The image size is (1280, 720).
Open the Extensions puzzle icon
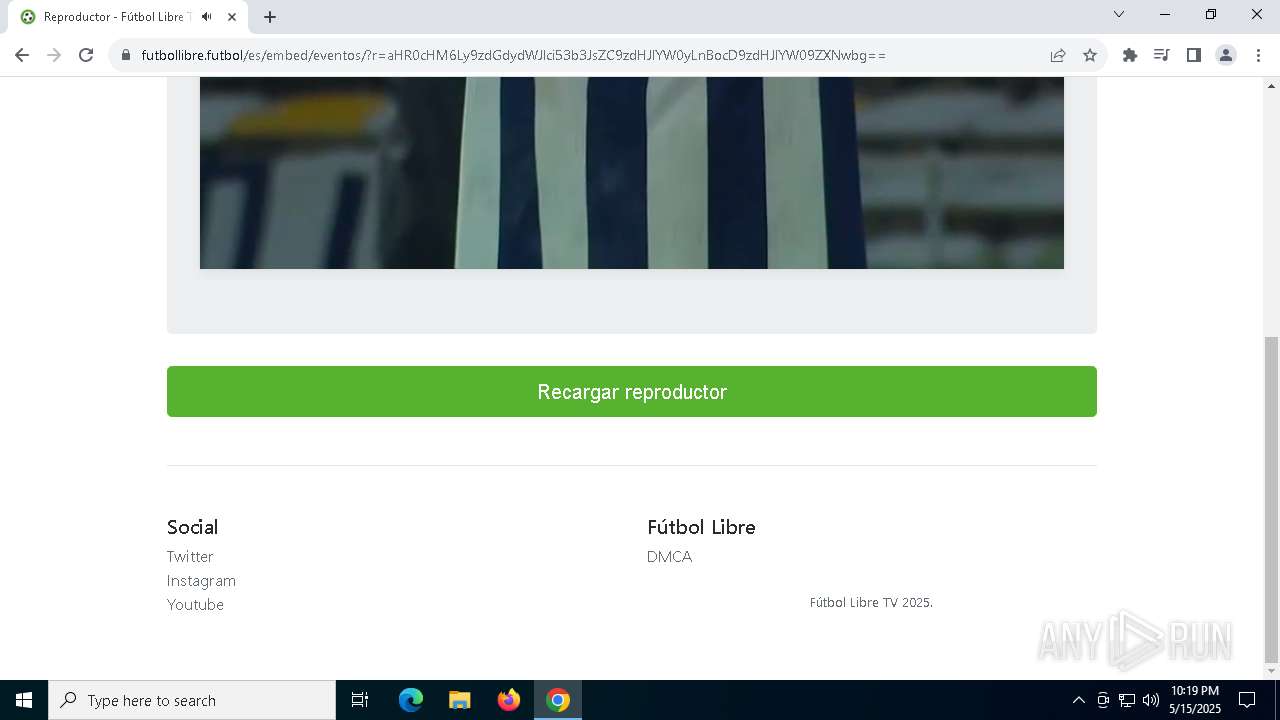[1130, 55]
